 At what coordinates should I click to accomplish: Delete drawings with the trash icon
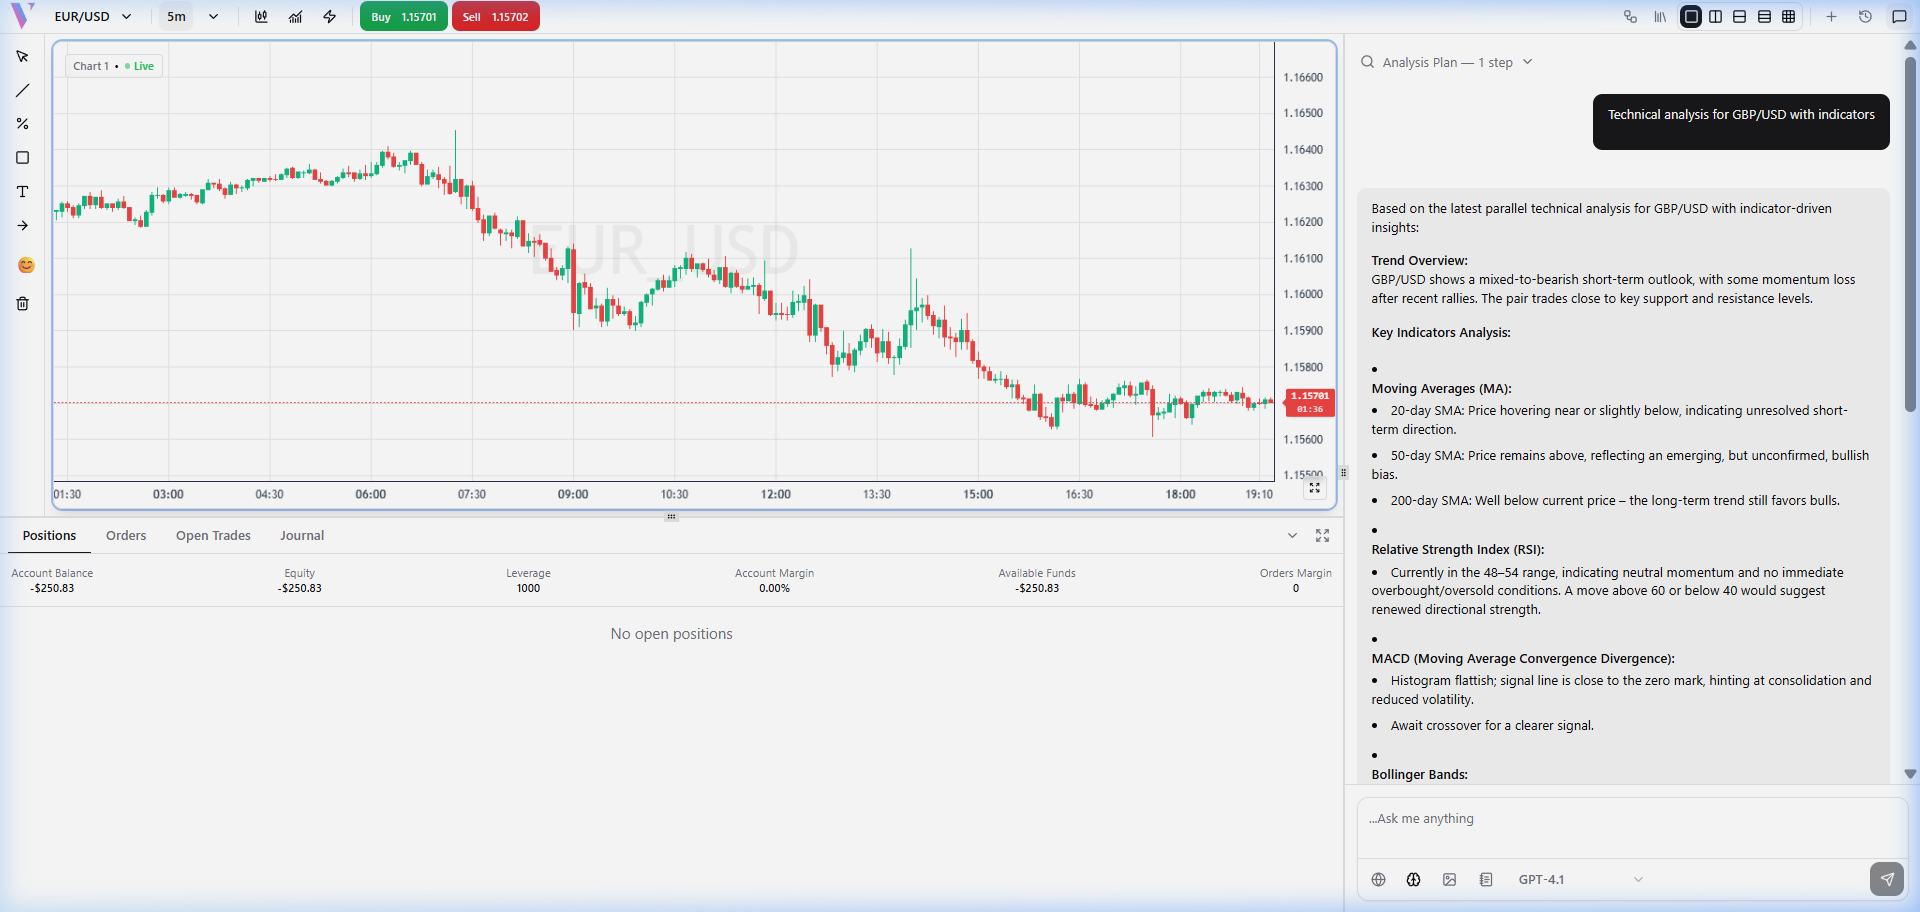tap(22, 304)
